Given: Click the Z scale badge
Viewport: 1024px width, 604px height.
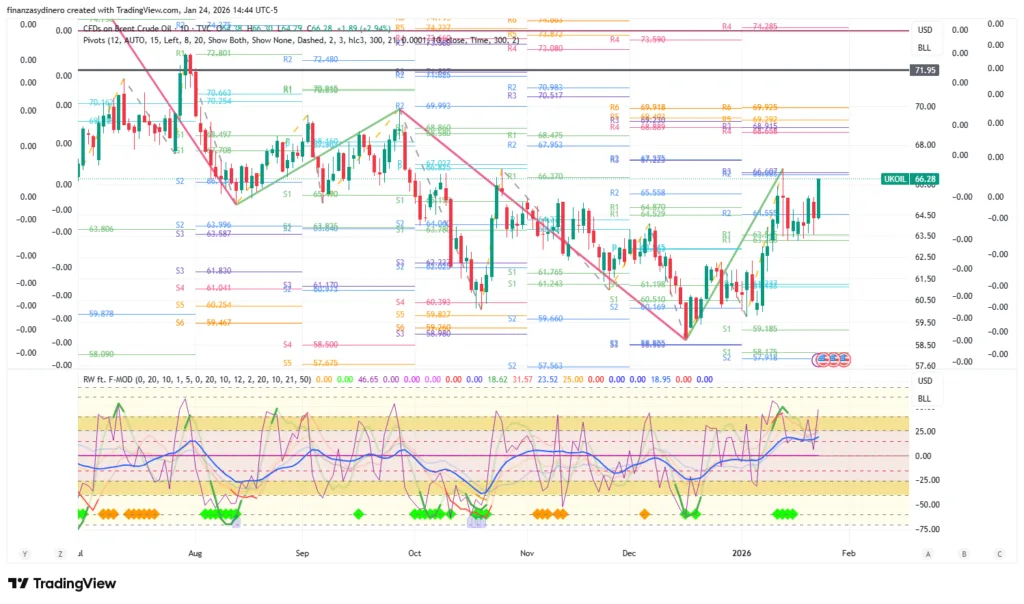Looking at the screenshot, I should 60,553.
